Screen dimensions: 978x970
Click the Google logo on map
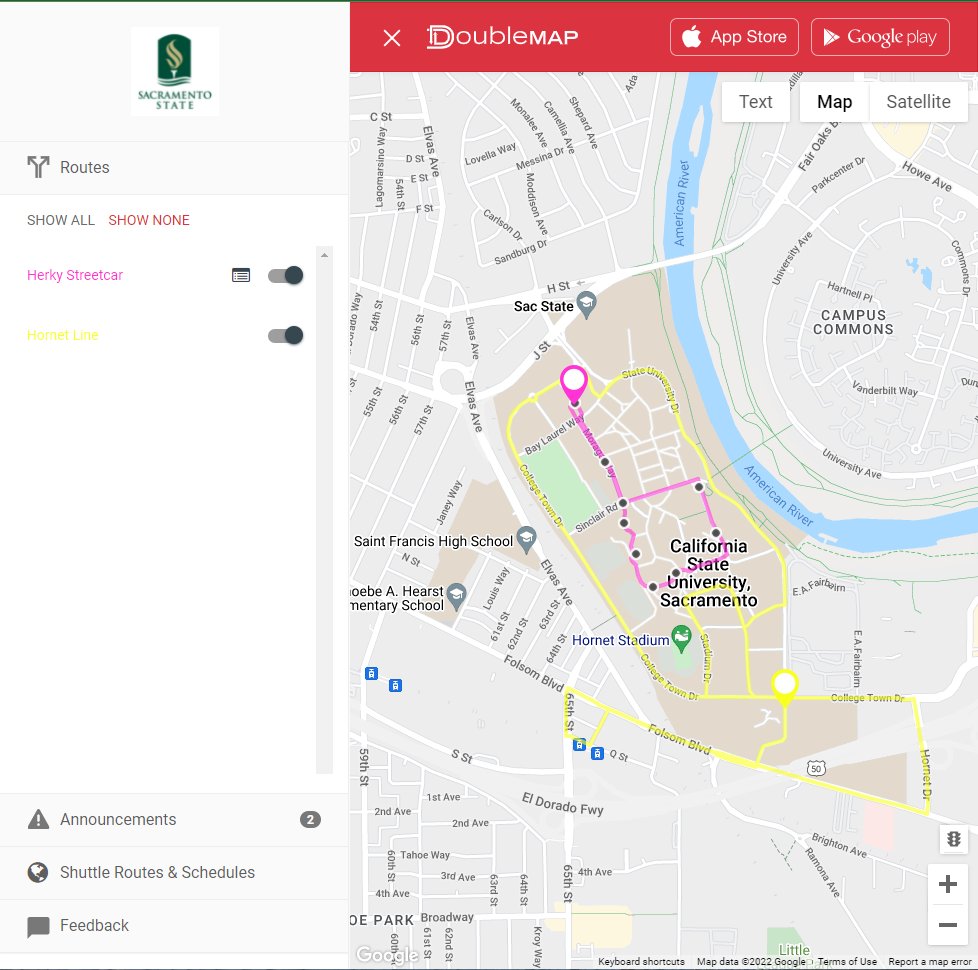(x=387, y=954)
